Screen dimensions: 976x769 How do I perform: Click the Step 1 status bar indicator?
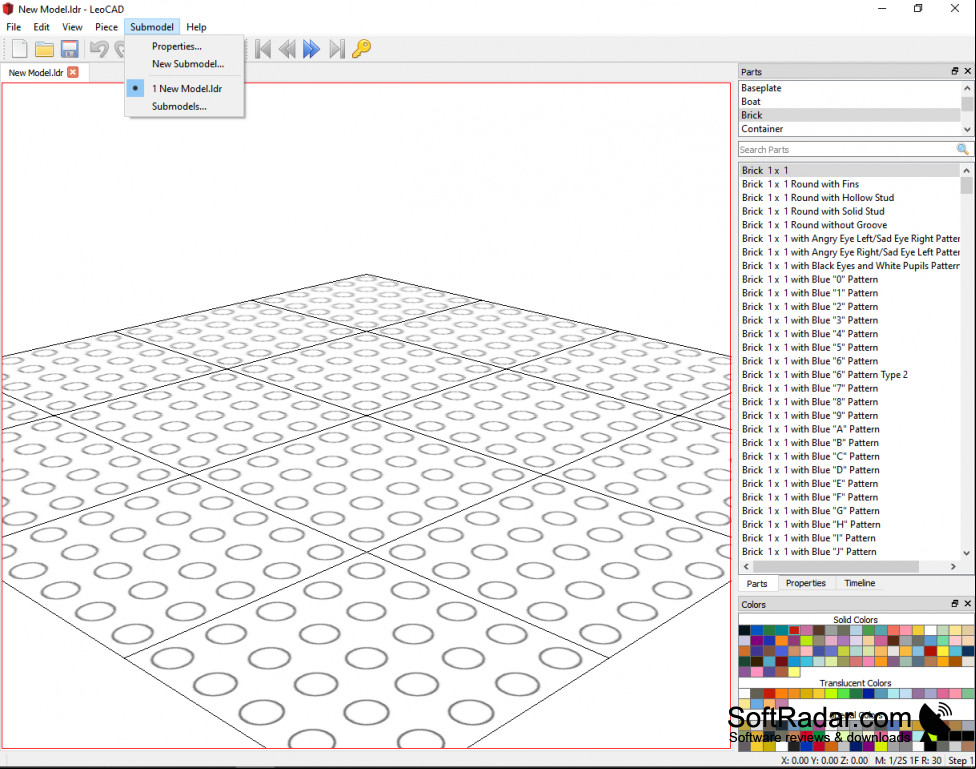pyautogui.click(x=960, y=760)
